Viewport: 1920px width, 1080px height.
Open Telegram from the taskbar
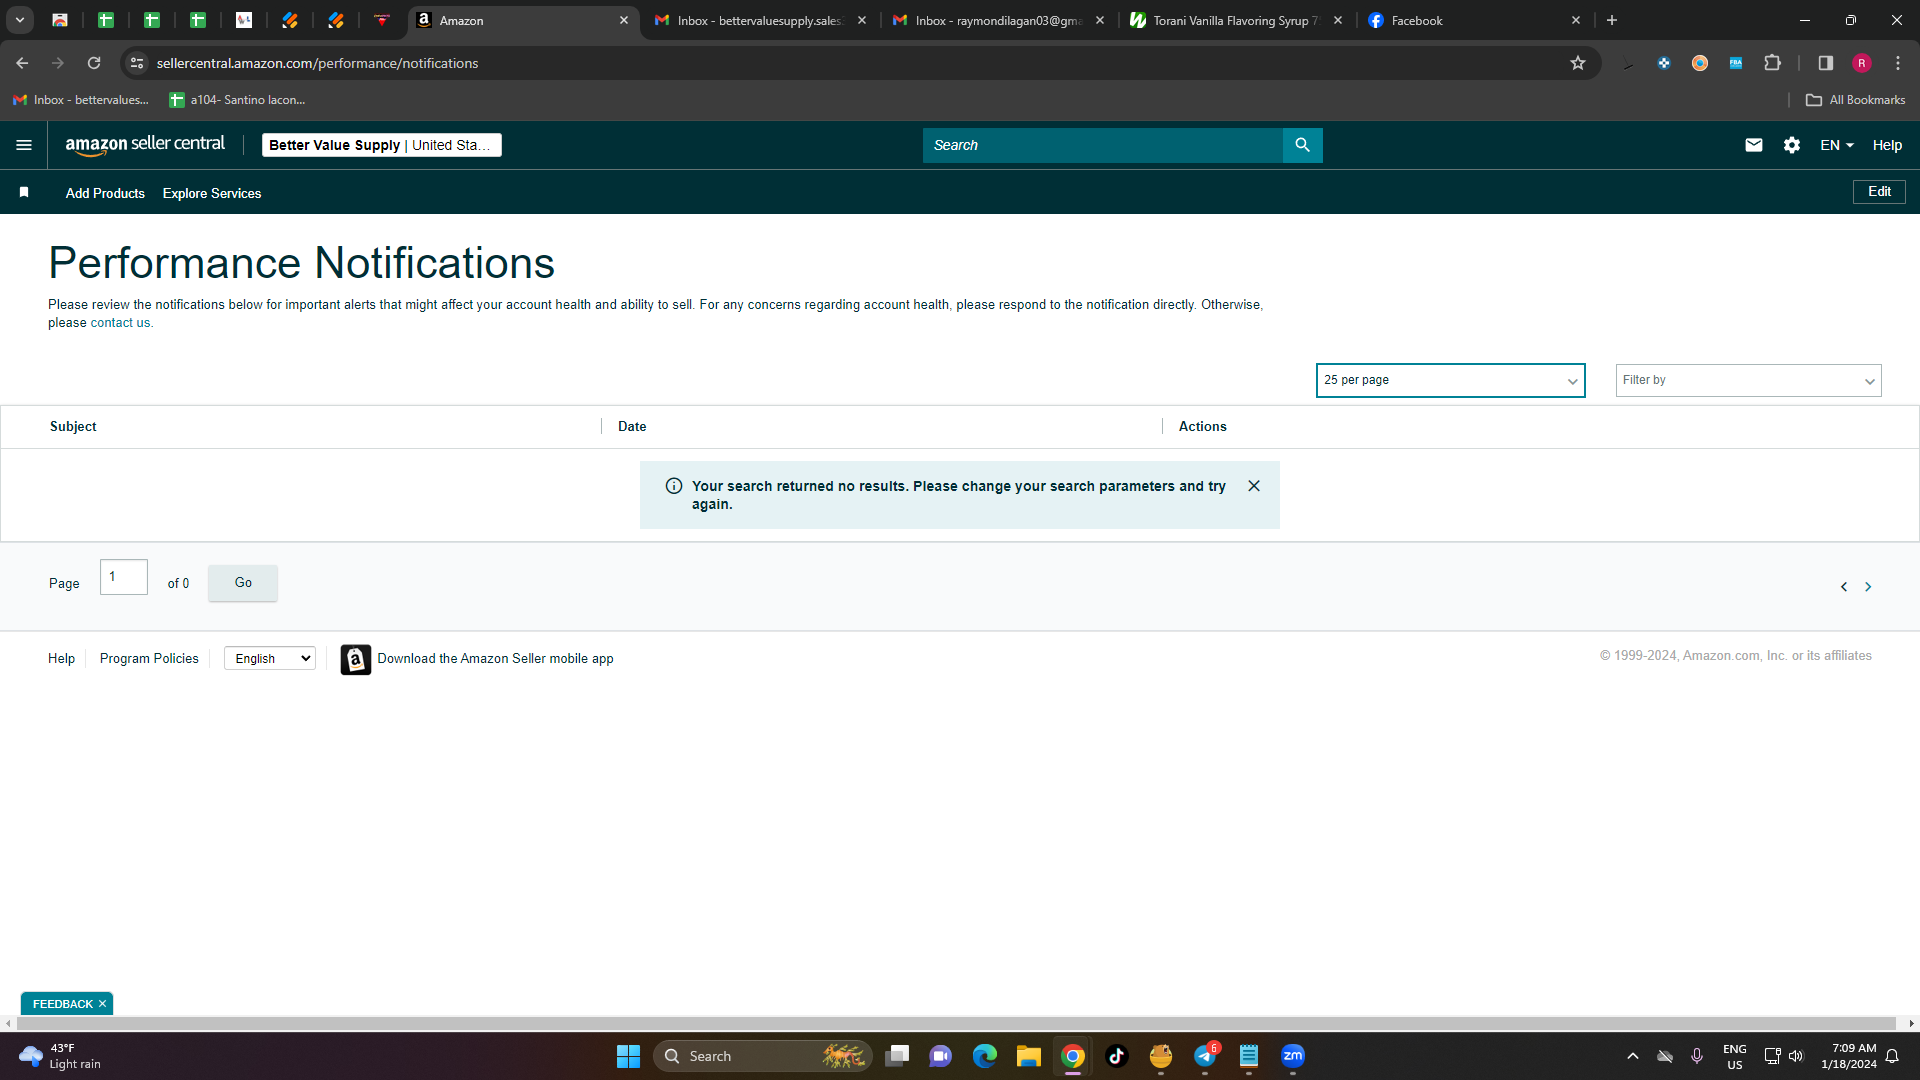tap(1206, 1056)
